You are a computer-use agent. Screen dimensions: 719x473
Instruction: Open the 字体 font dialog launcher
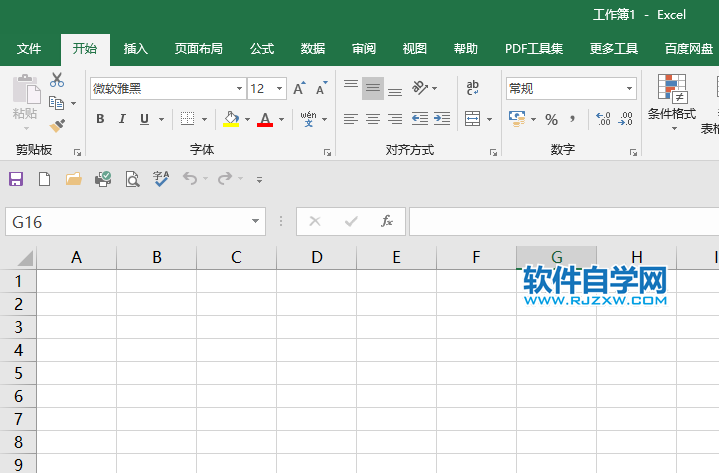click(x=327, y=153)
